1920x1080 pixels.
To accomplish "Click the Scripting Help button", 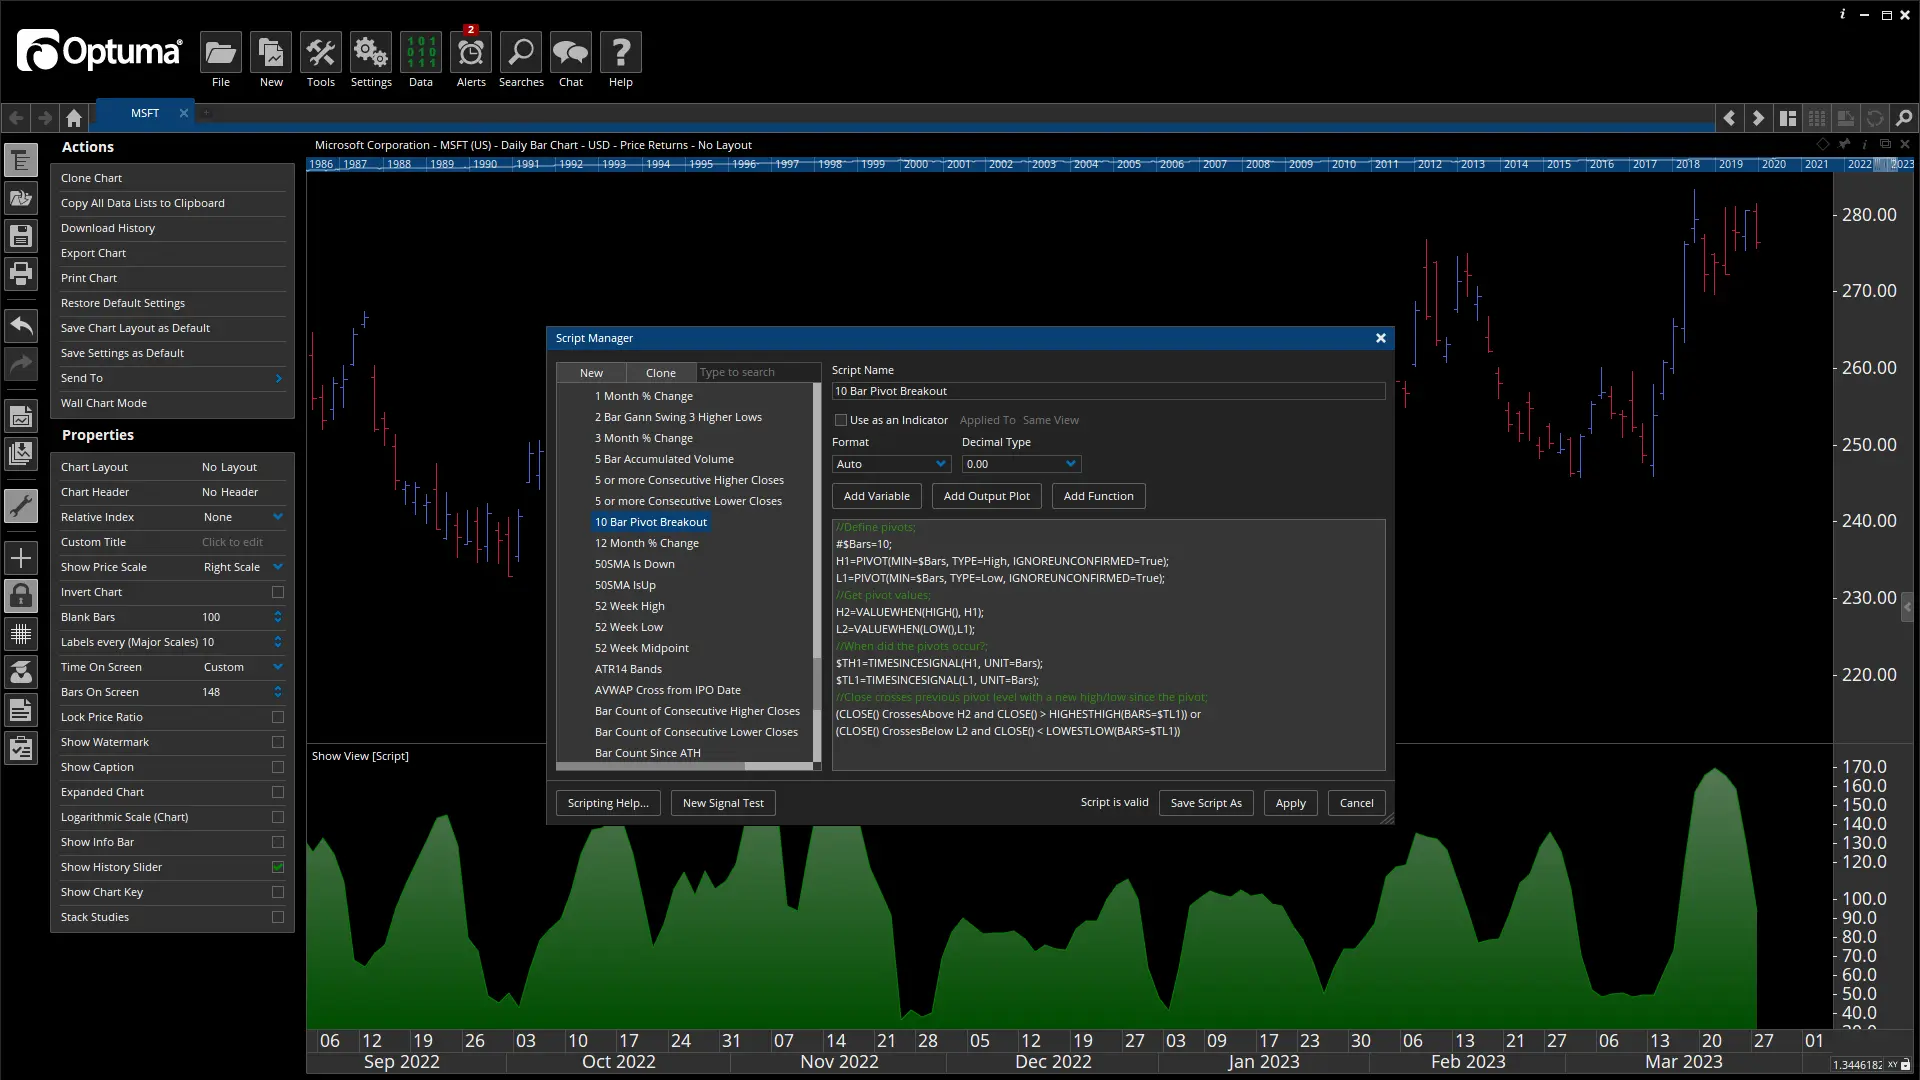I will click(x=608, y=803).
